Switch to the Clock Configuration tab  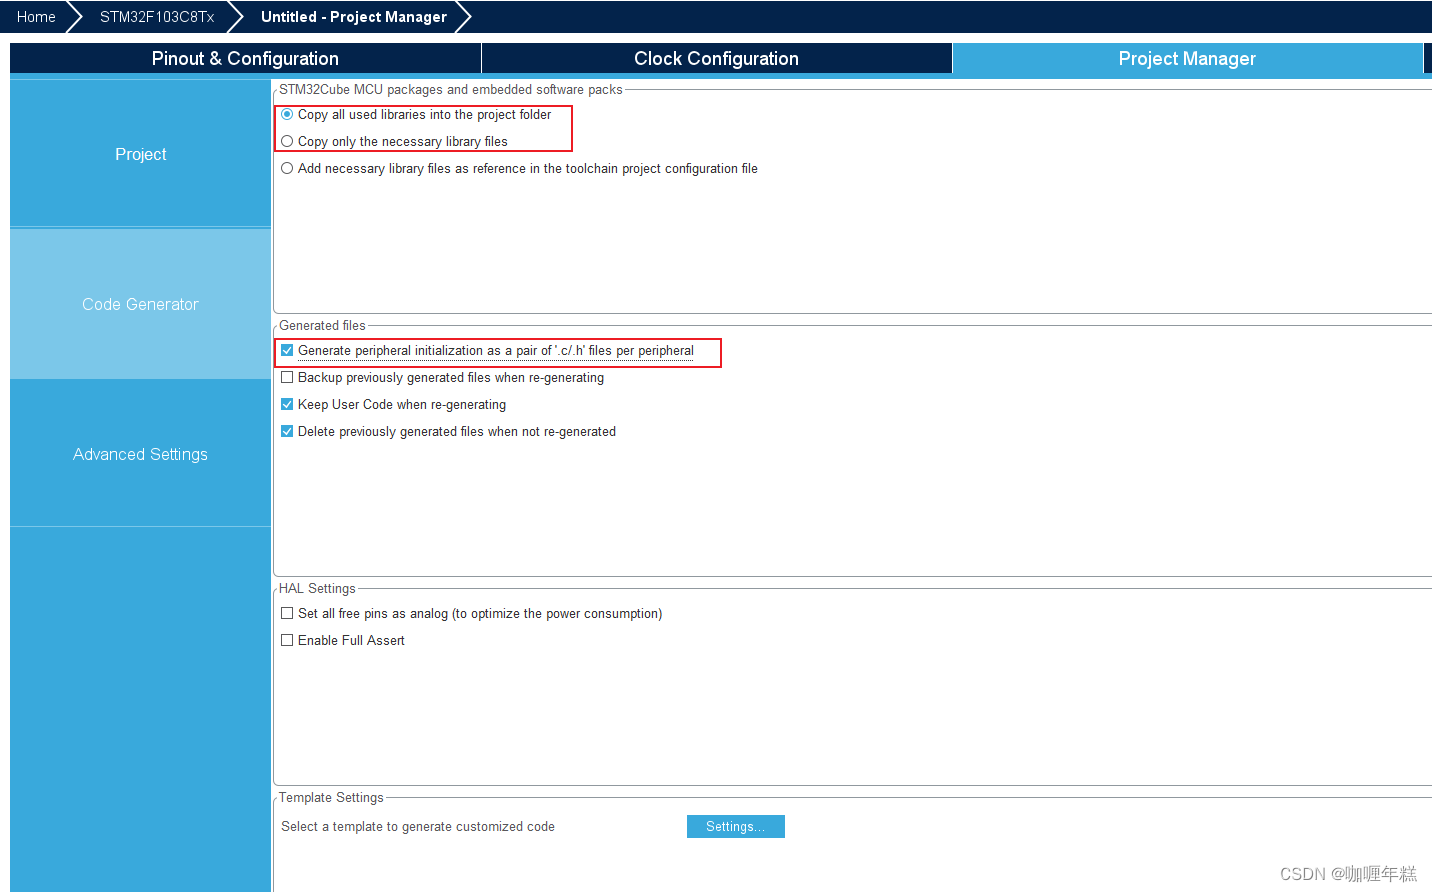(x=716, y=59)
